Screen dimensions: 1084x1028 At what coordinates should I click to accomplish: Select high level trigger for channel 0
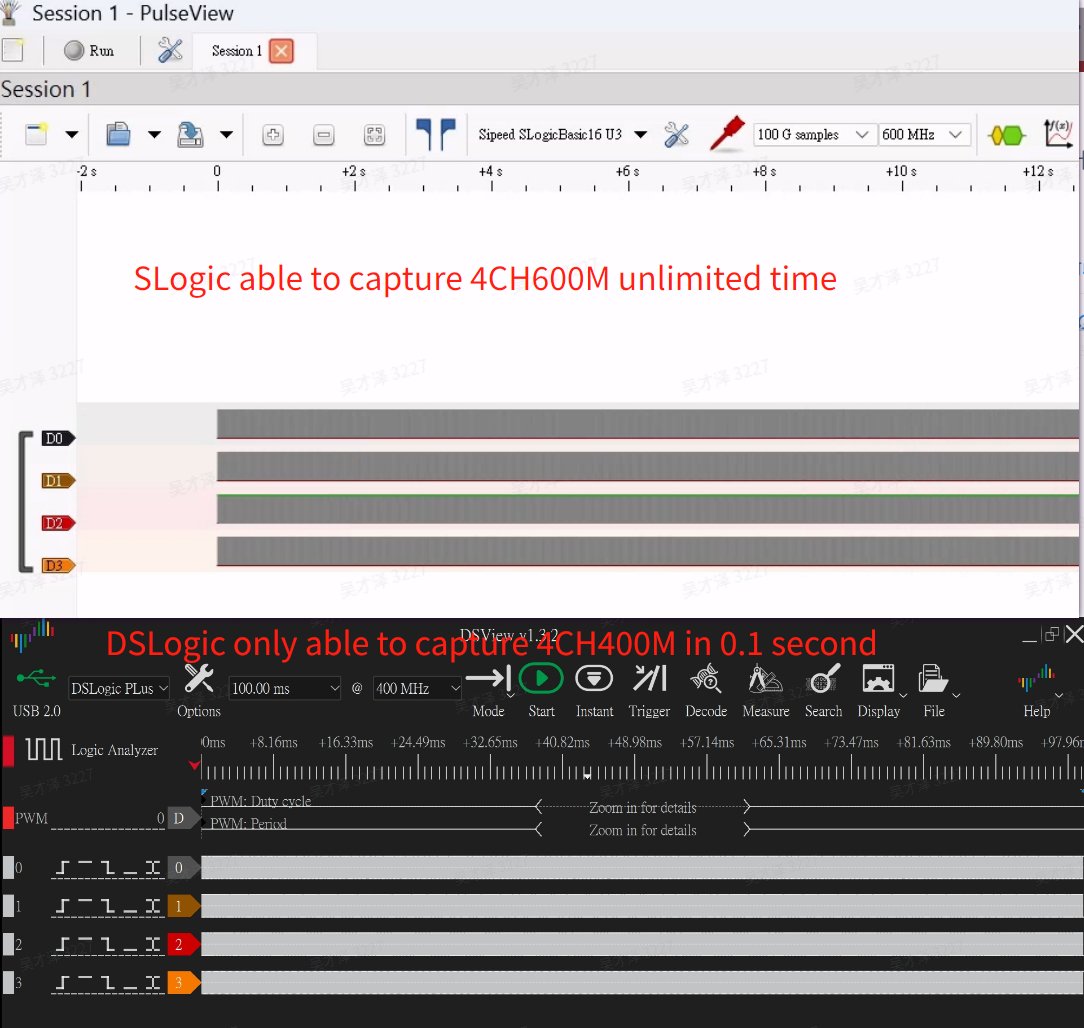coord(85,864)
